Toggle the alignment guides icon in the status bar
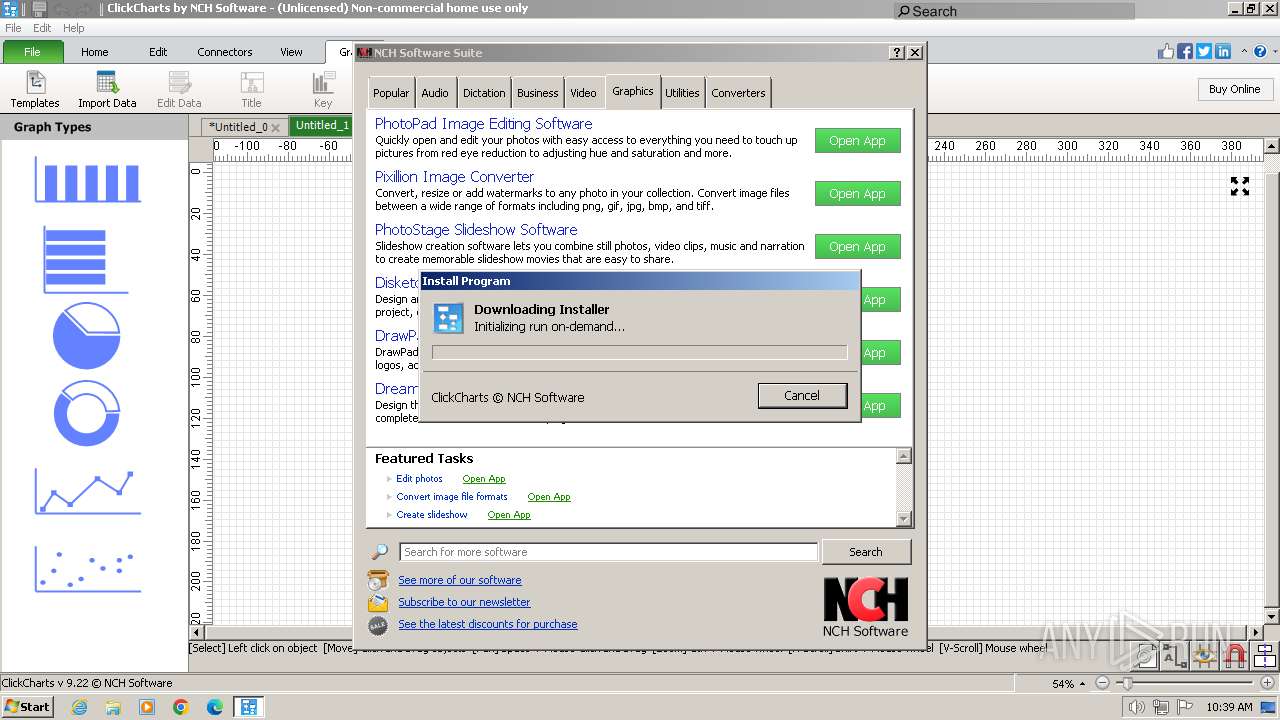 pyautogui.click(x=1266, y=656)
